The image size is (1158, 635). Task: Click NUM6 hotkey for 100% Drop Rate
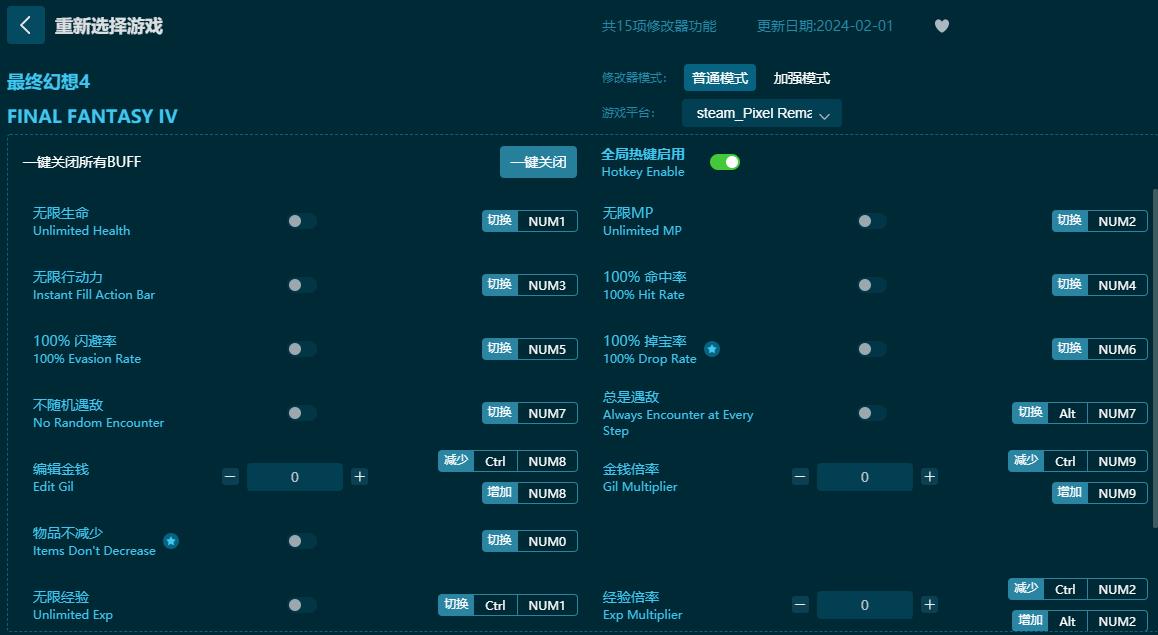[x=1117, y=349]
